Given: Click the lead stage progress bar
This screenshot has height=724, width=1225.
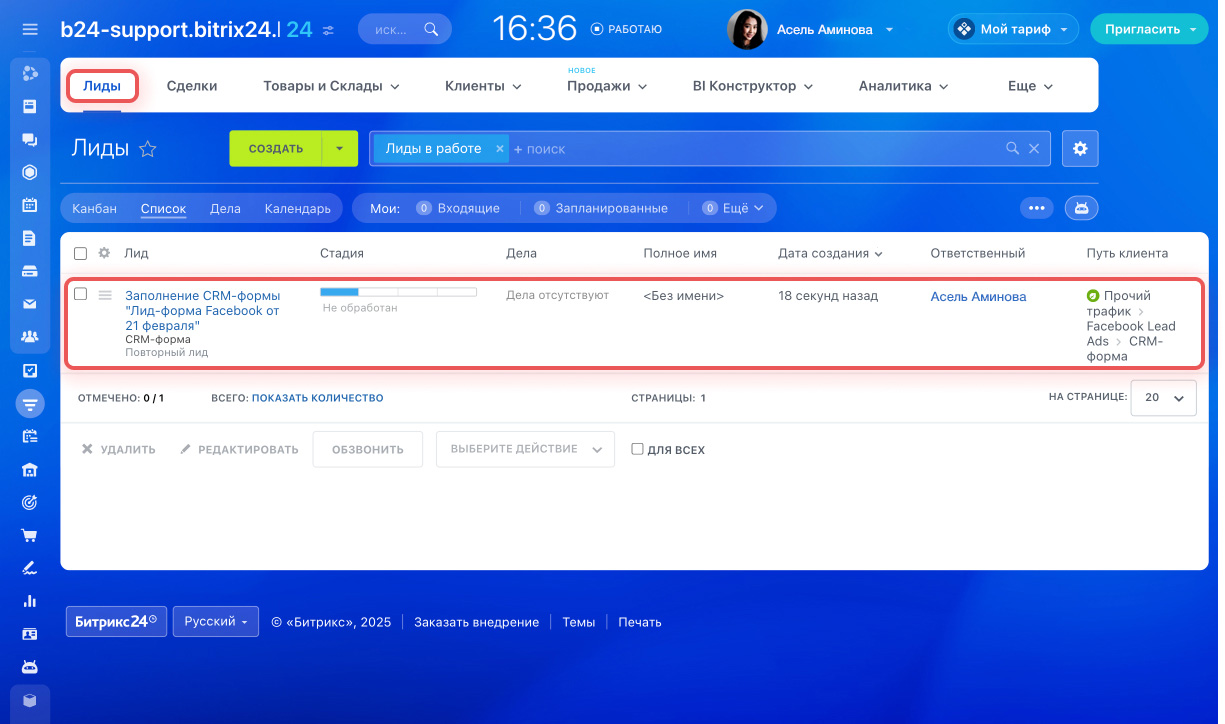Looking at the screenshot, I should pos(398,292).
